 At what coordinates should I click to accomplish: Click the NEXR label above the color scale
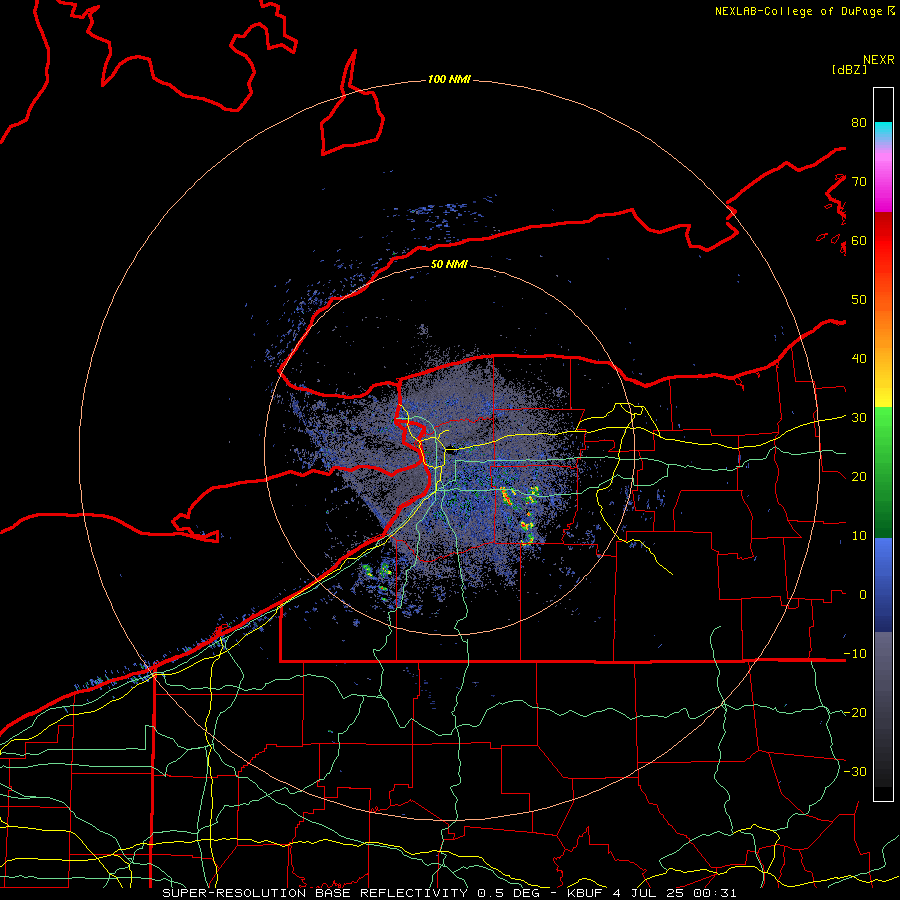(879, 60)
